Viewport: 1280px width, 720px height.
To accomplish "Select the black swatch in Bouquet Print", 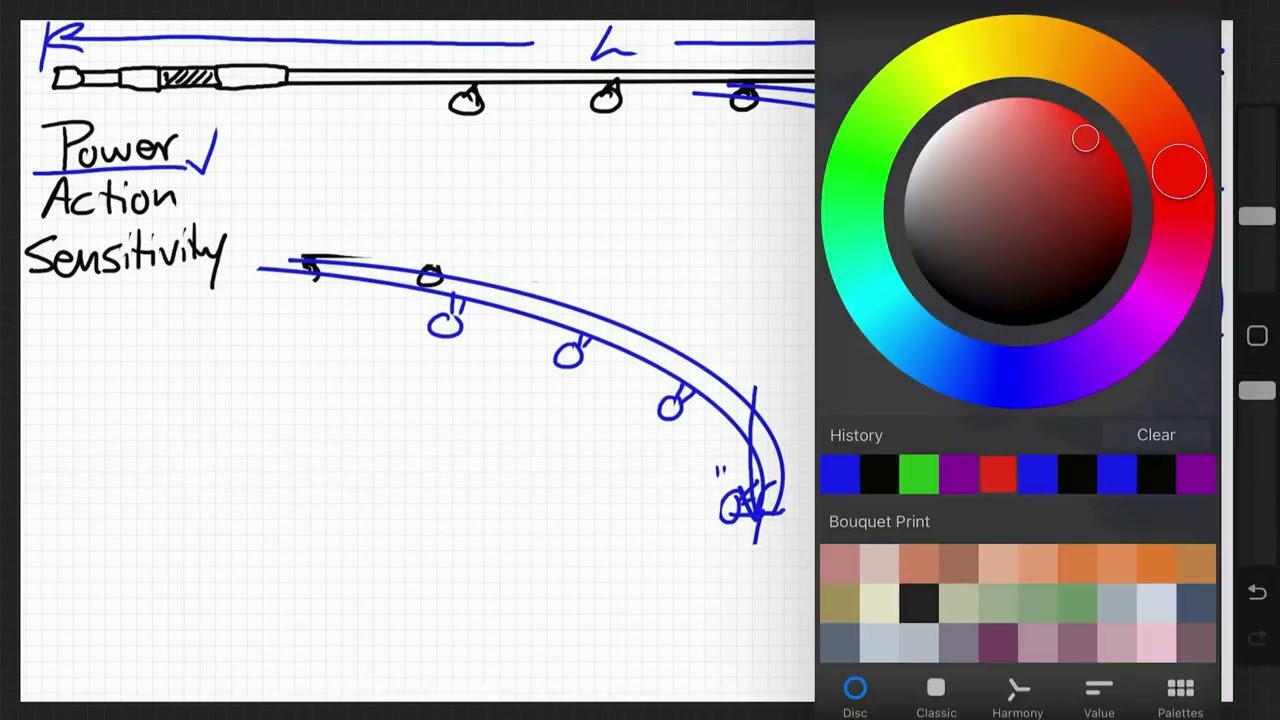I will (x=919, y=603).
